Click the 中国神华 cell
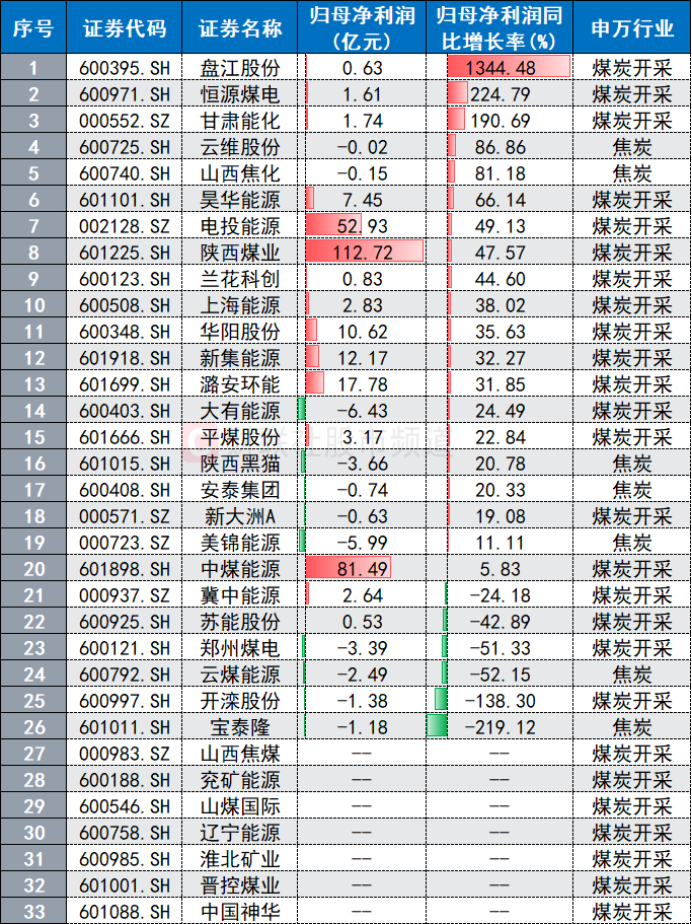 click(x=239, y=911)
